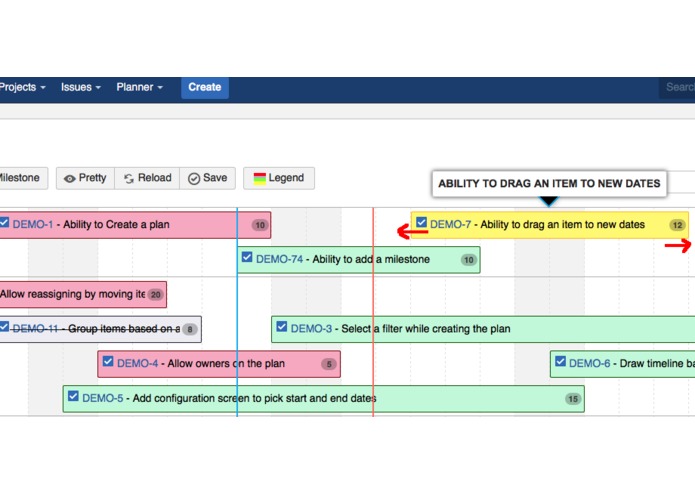Open the DEMO-74 issue link

279,259
